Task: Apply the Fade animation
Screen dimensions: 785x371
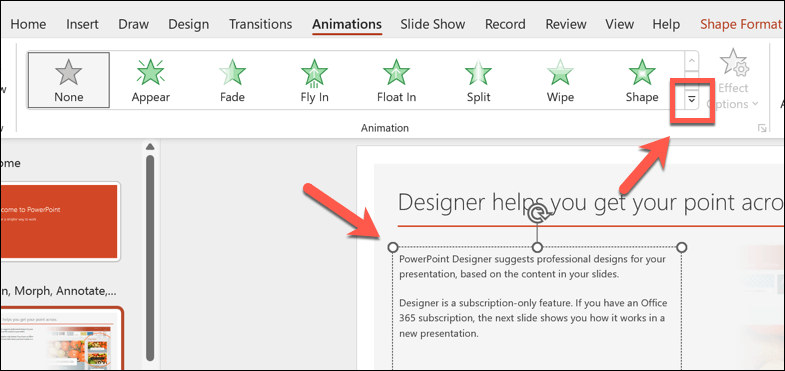Action: pos(232,80)
